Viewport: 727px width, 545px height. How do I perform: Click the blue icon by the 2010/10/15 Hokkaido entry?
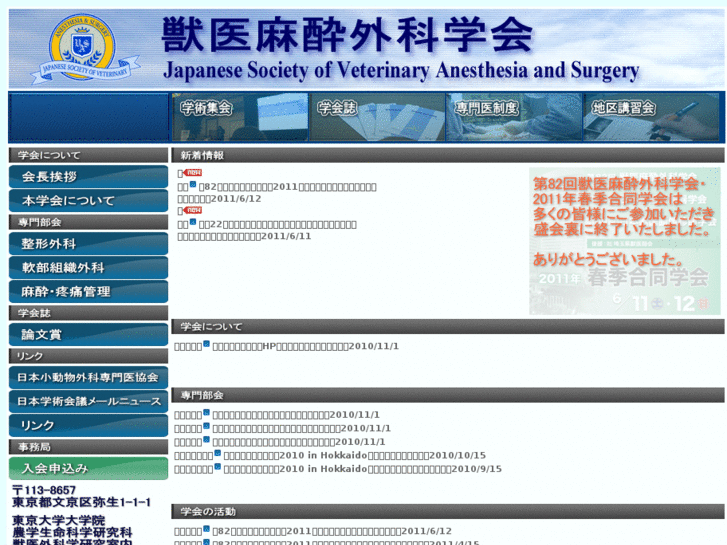[x=217, y=453]
